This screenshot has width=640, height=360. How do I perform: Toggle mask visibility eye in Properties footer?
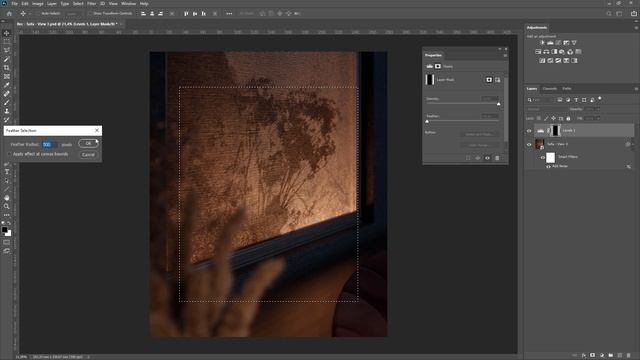(487, 158)
